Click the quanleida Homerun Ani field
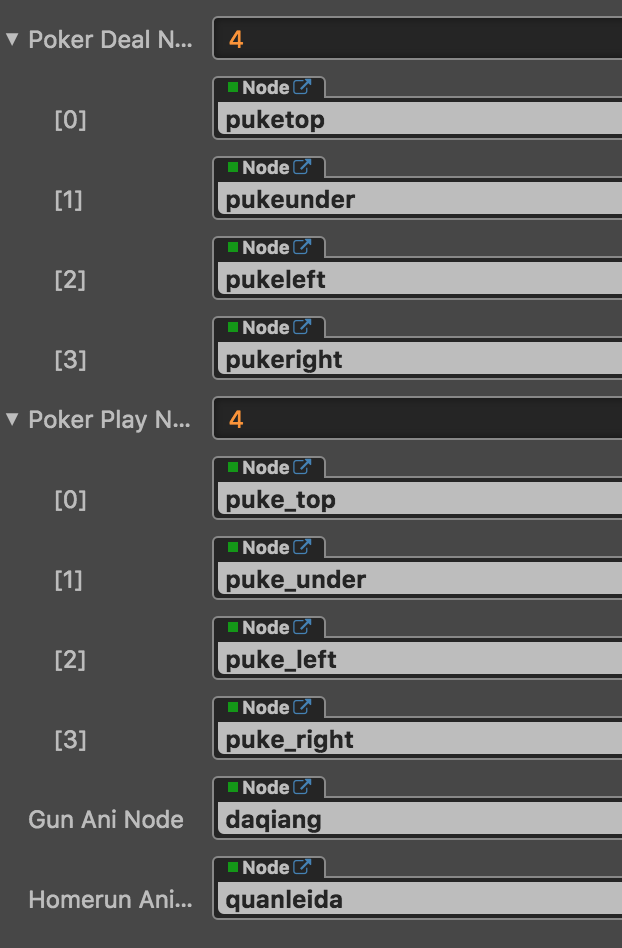Image resolution: width=622 pixels, height=948 pixels. [x=420, y=900]
